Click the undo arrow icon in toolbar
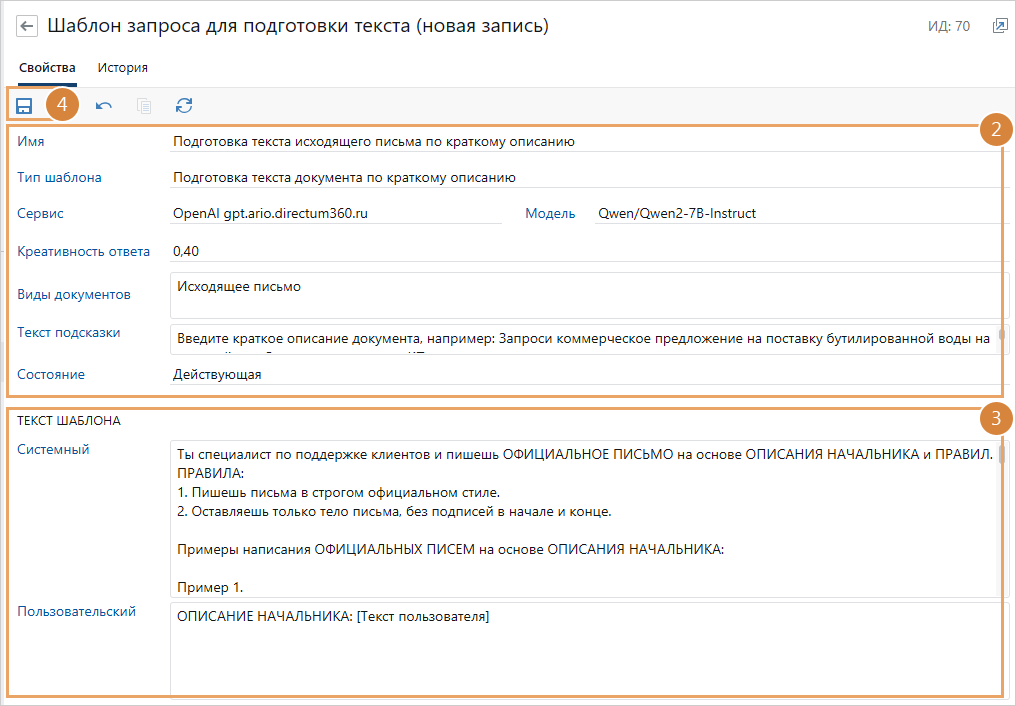This screenshot has height=706, width=1016. tap(104, 106)
